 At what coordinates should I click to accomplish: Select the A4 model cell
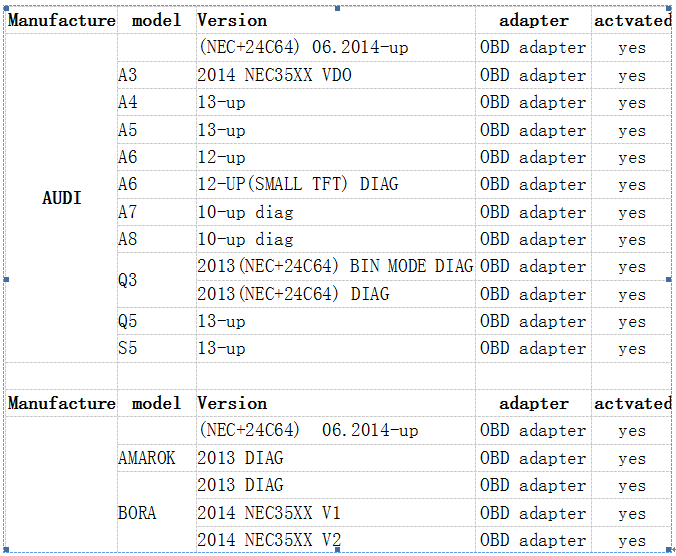128,103
